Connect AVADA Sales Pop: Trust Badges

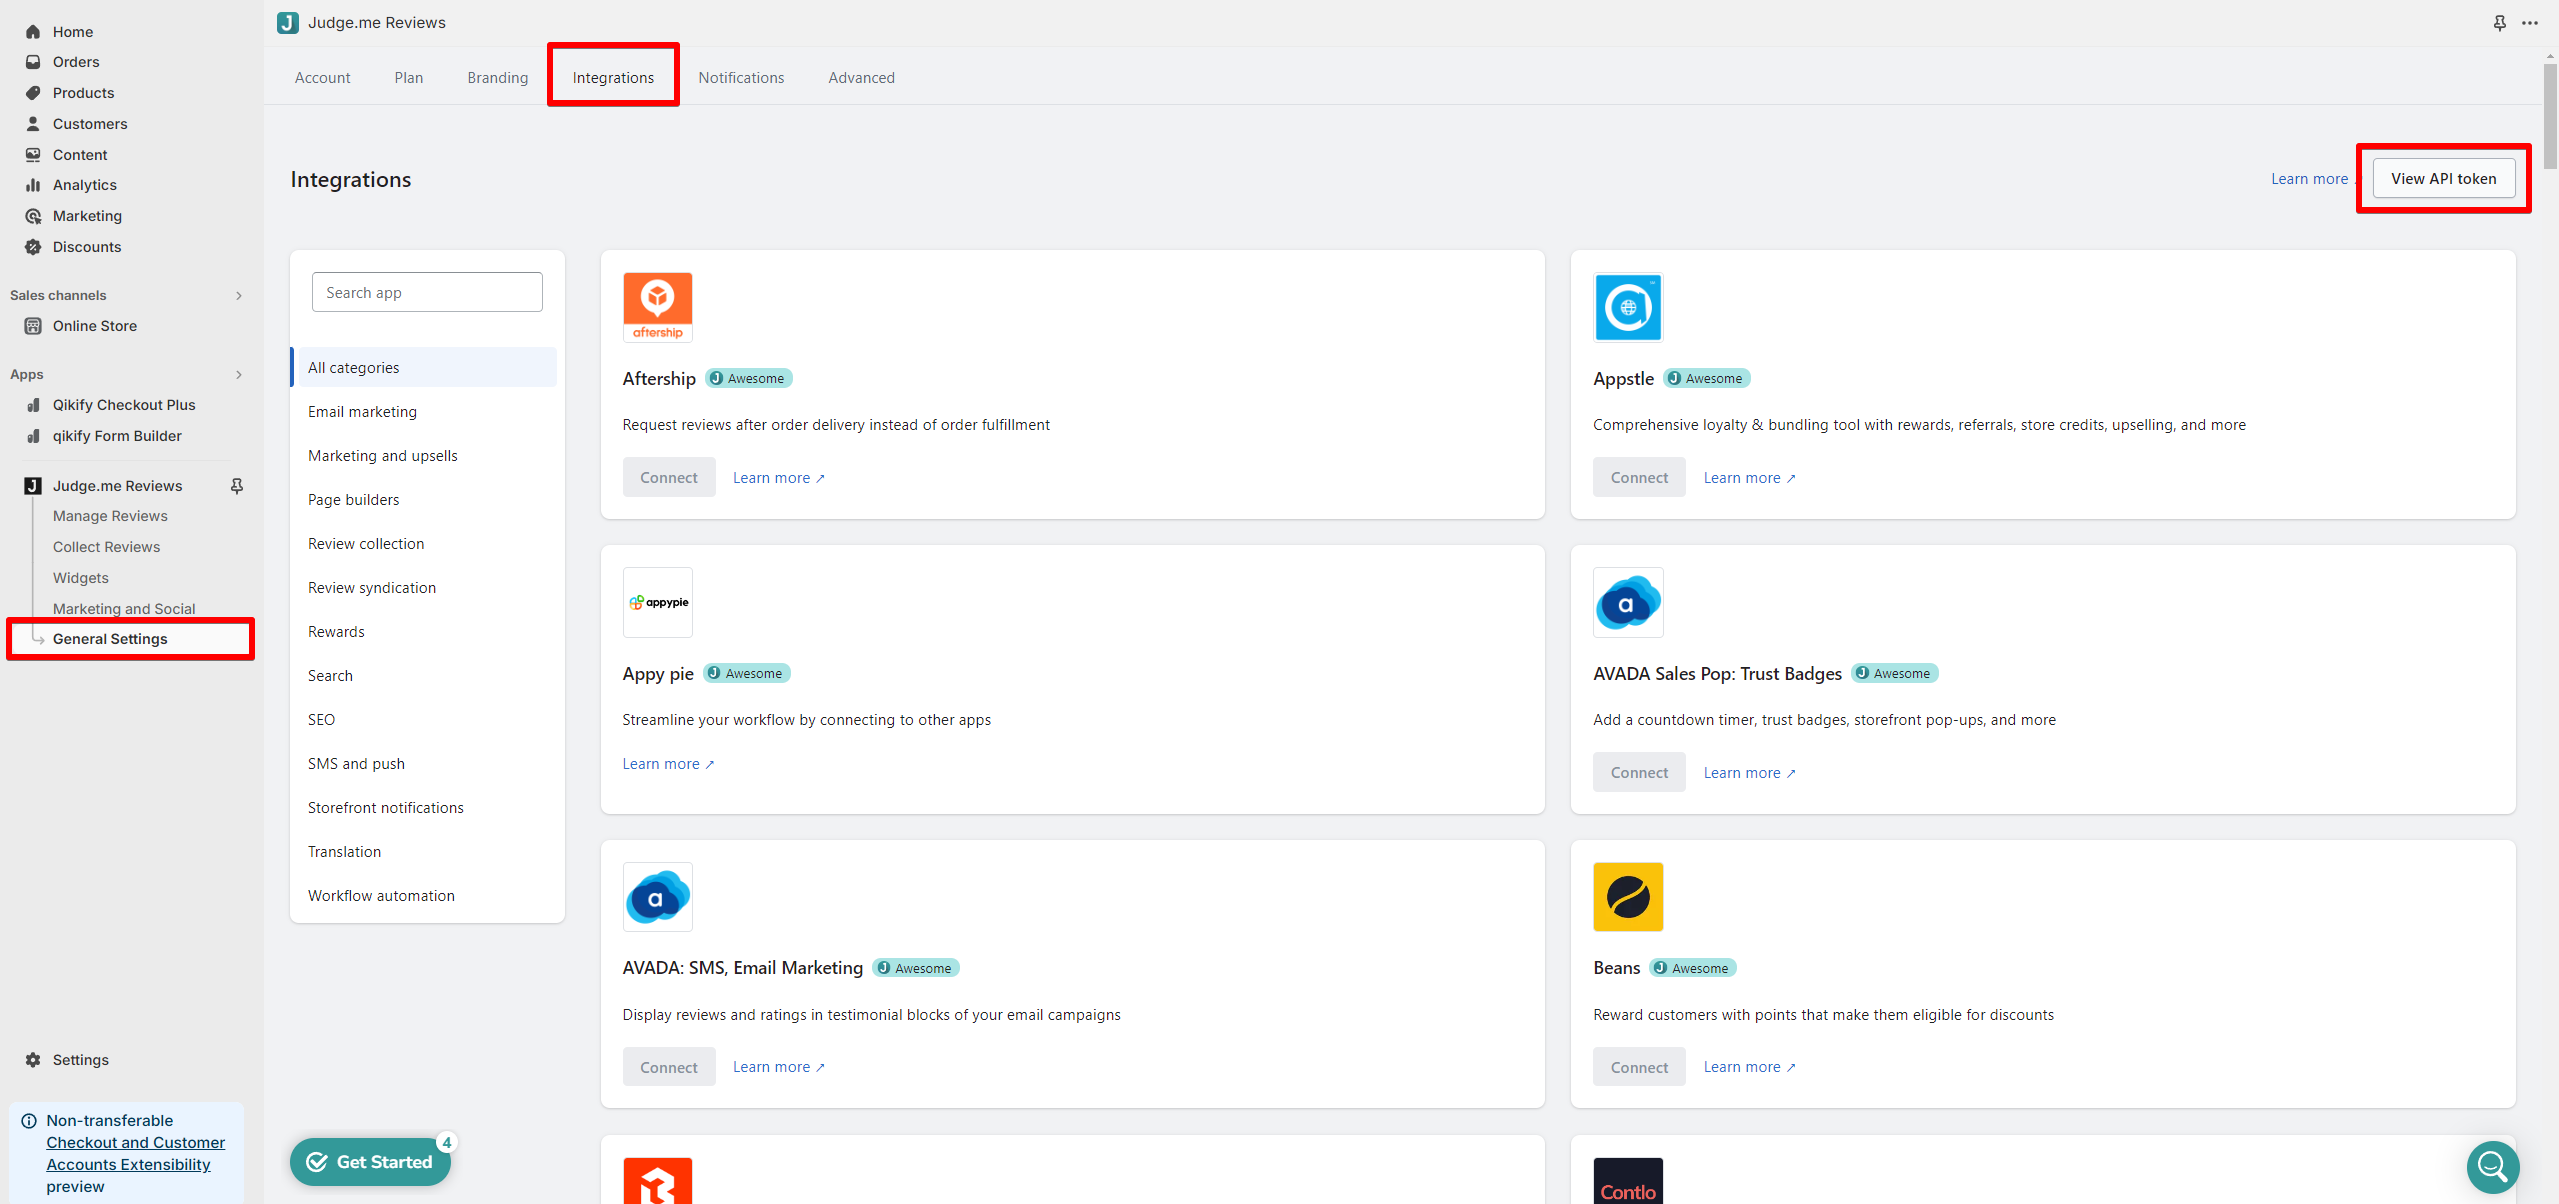pos(1639,773)
